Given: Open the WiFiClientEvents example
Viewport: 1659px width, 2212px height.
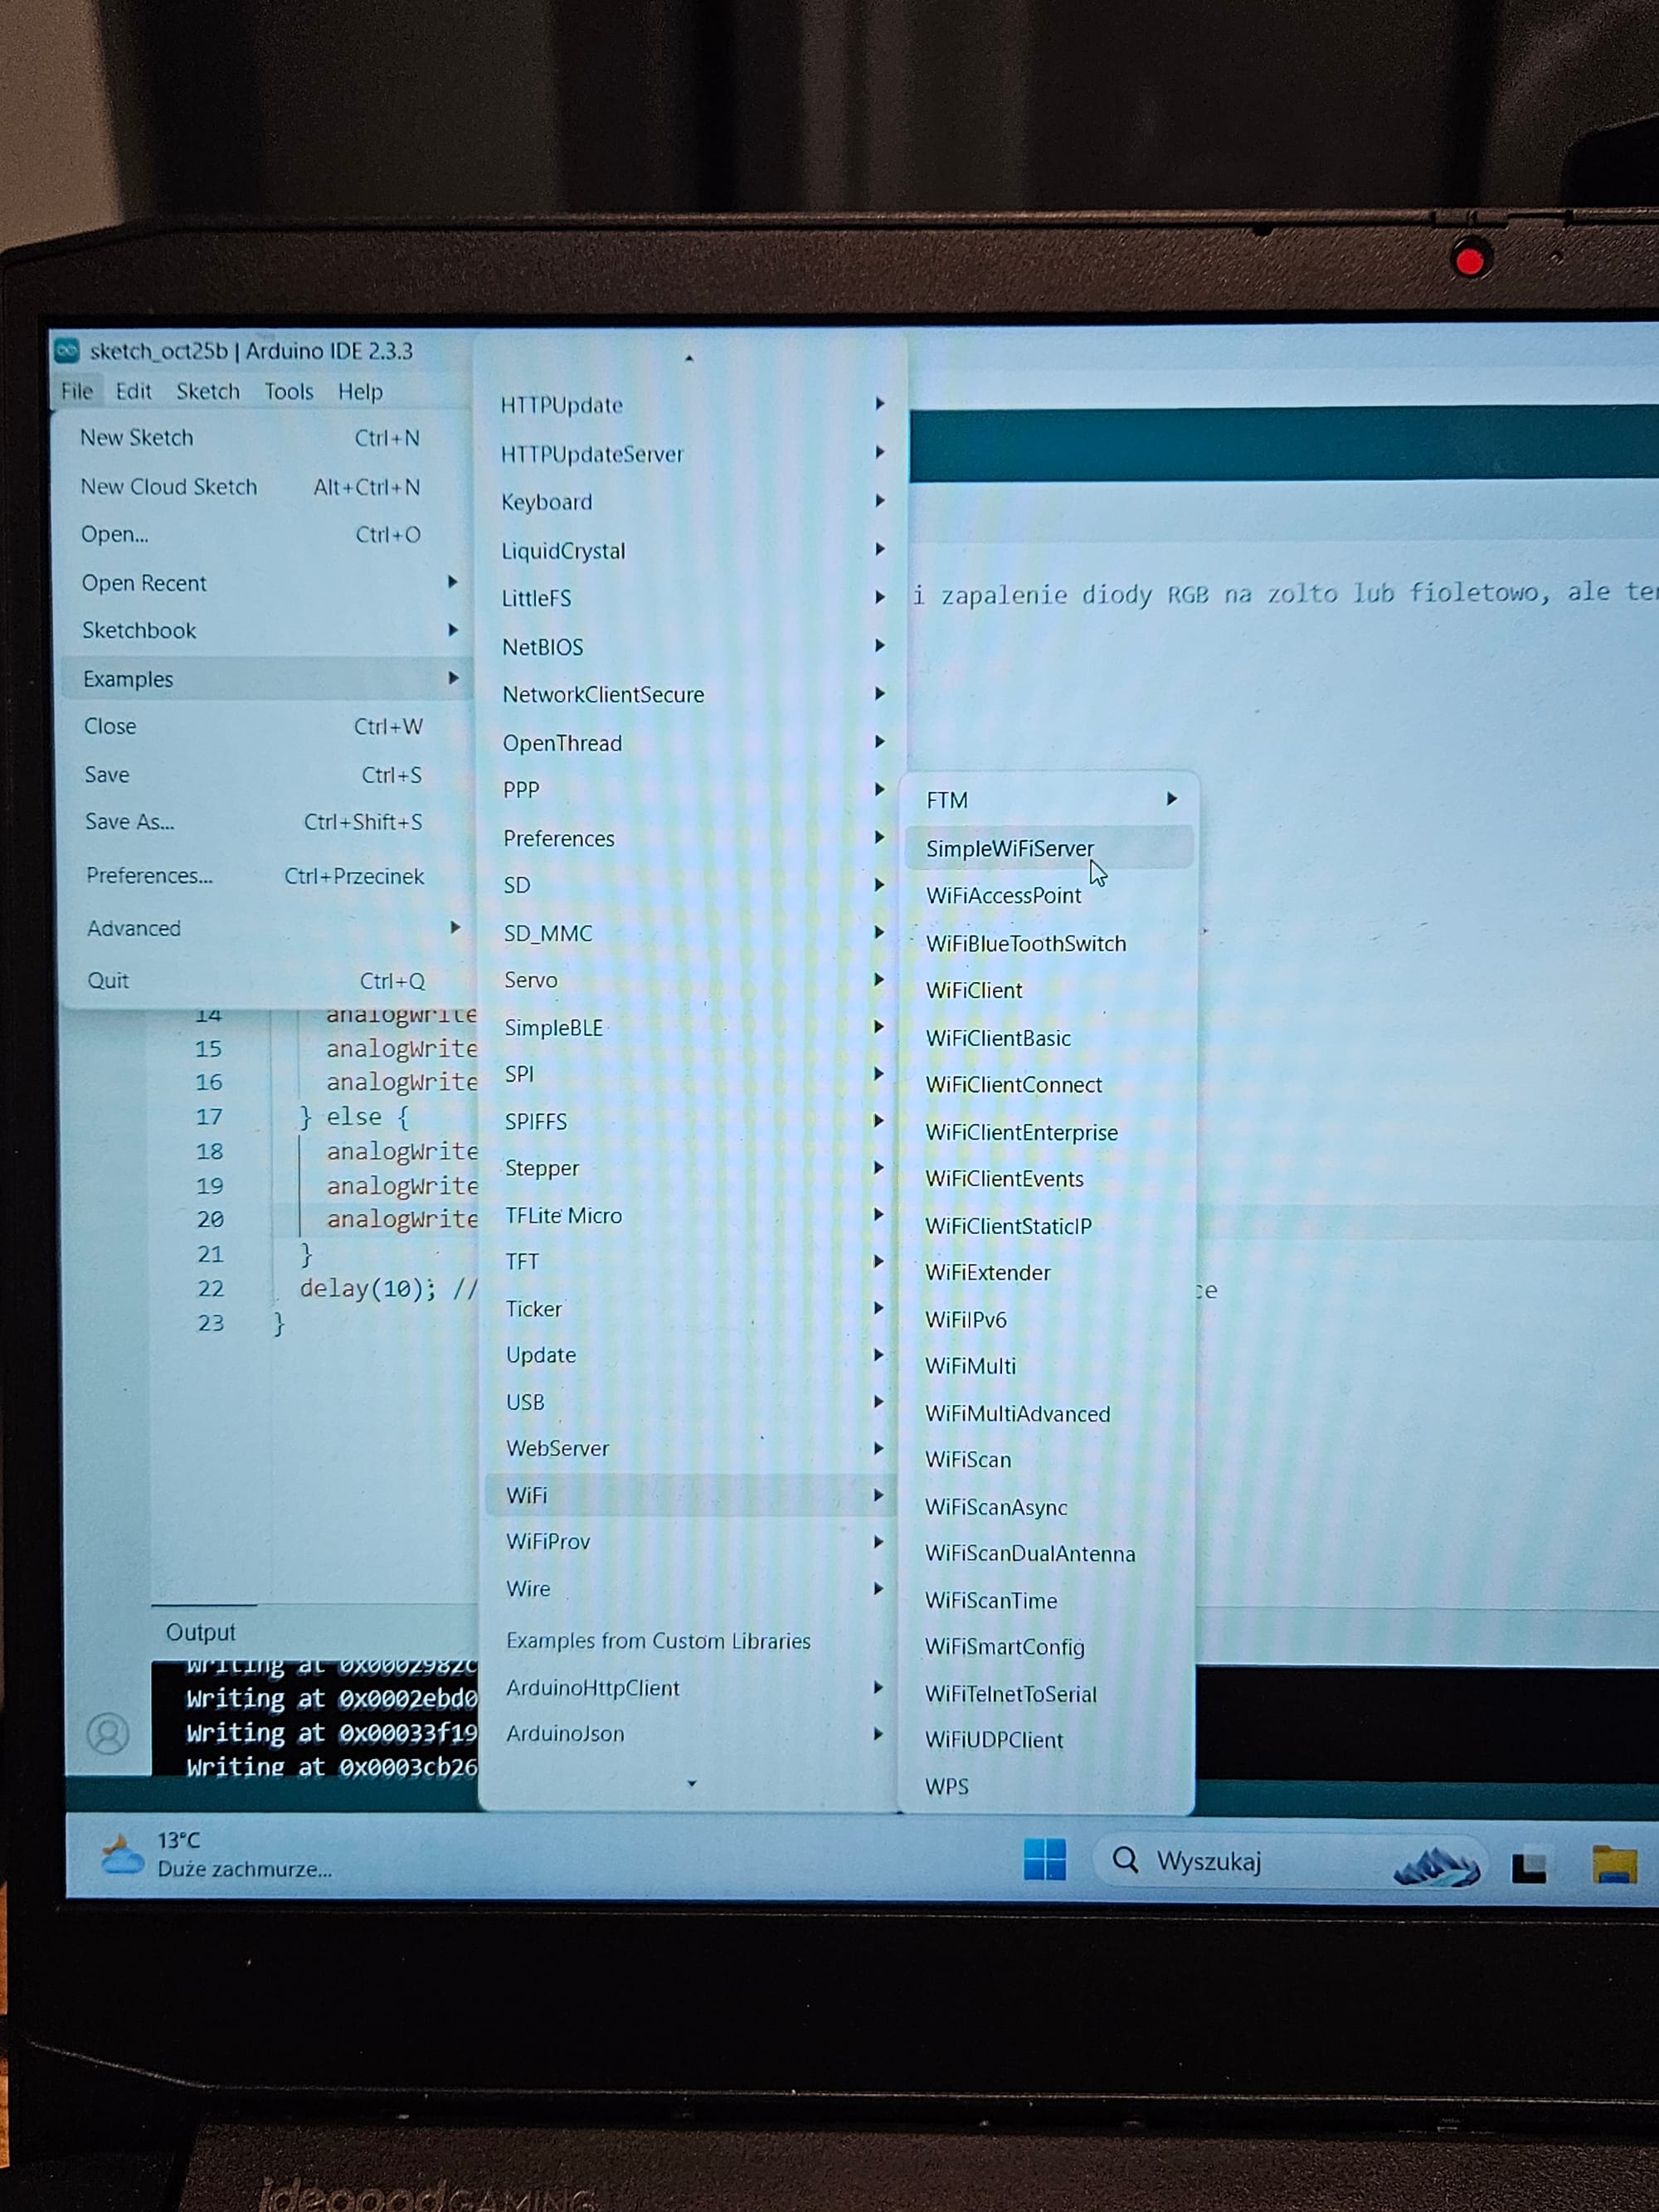Looking at the screenshot, I should pyautogui.click(x=1048, y=1179).
